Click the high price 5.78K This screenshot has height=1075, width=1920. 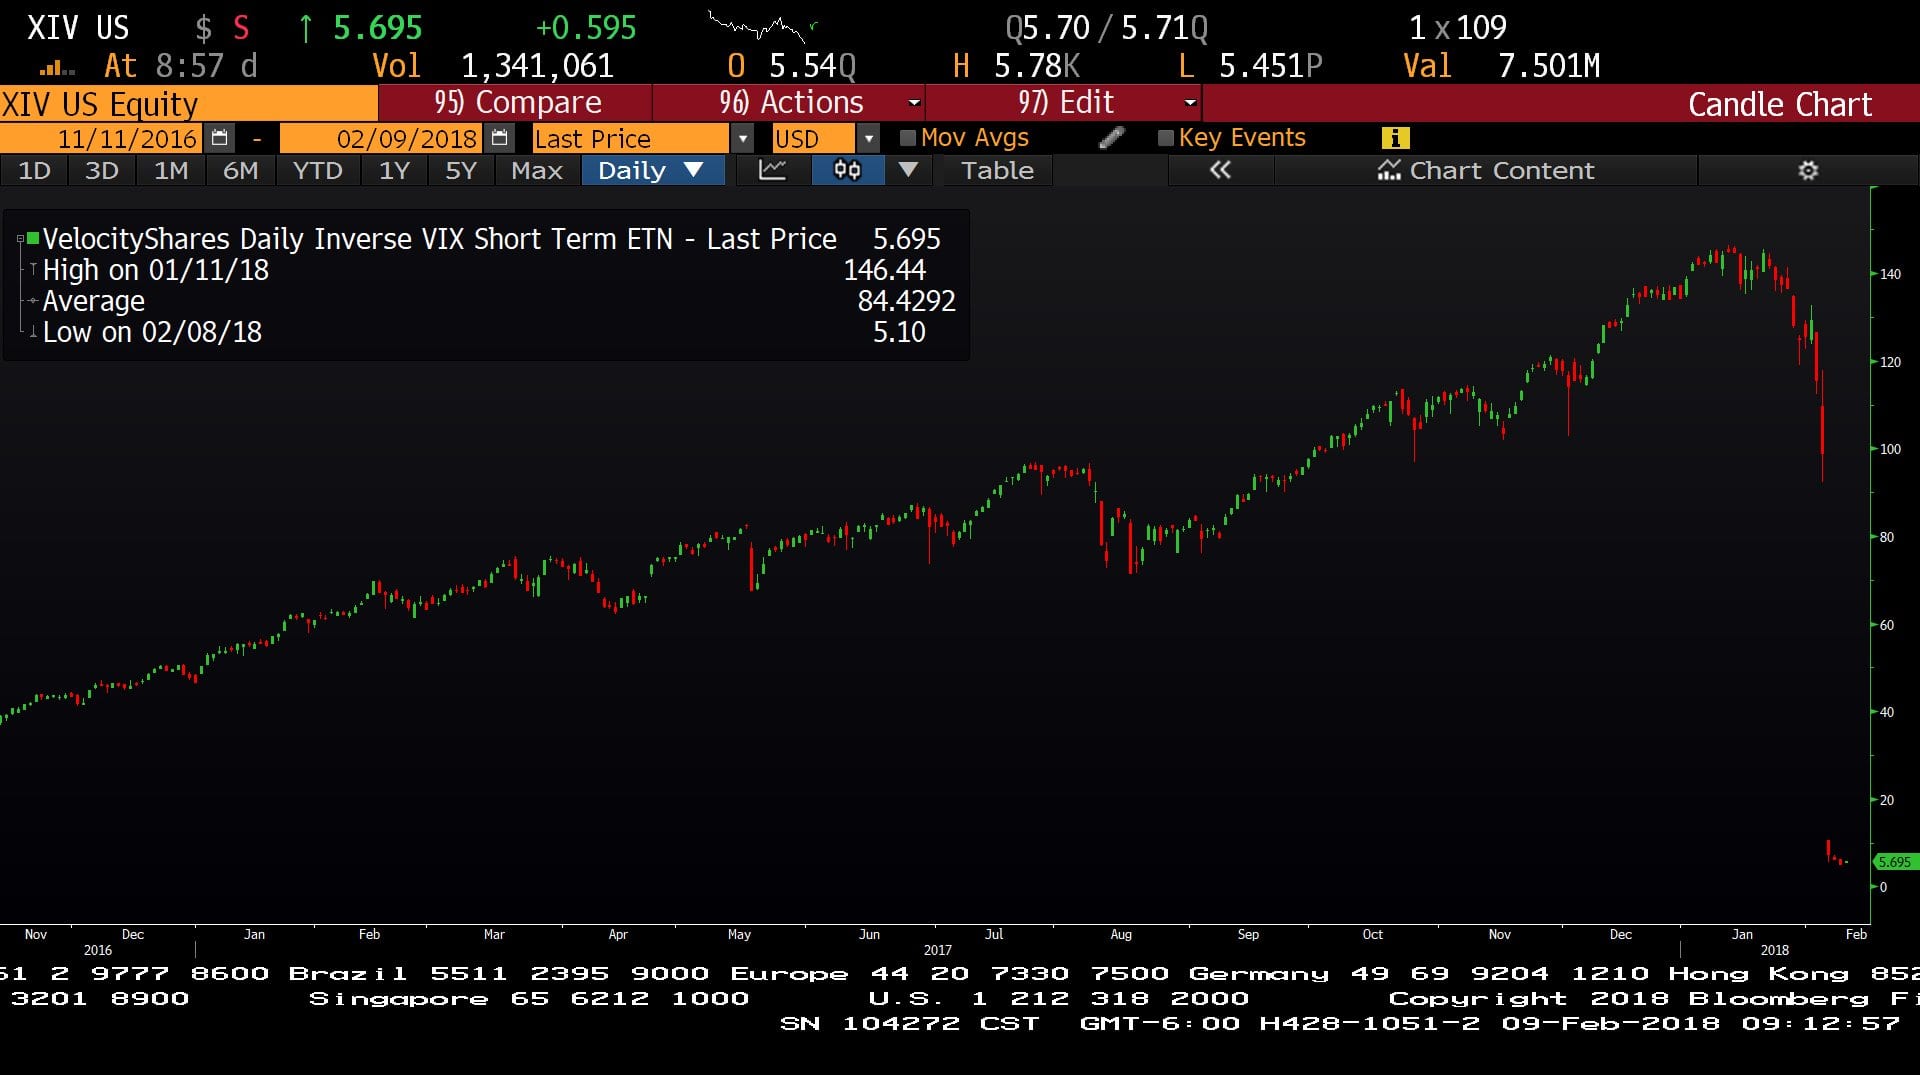1037,66
